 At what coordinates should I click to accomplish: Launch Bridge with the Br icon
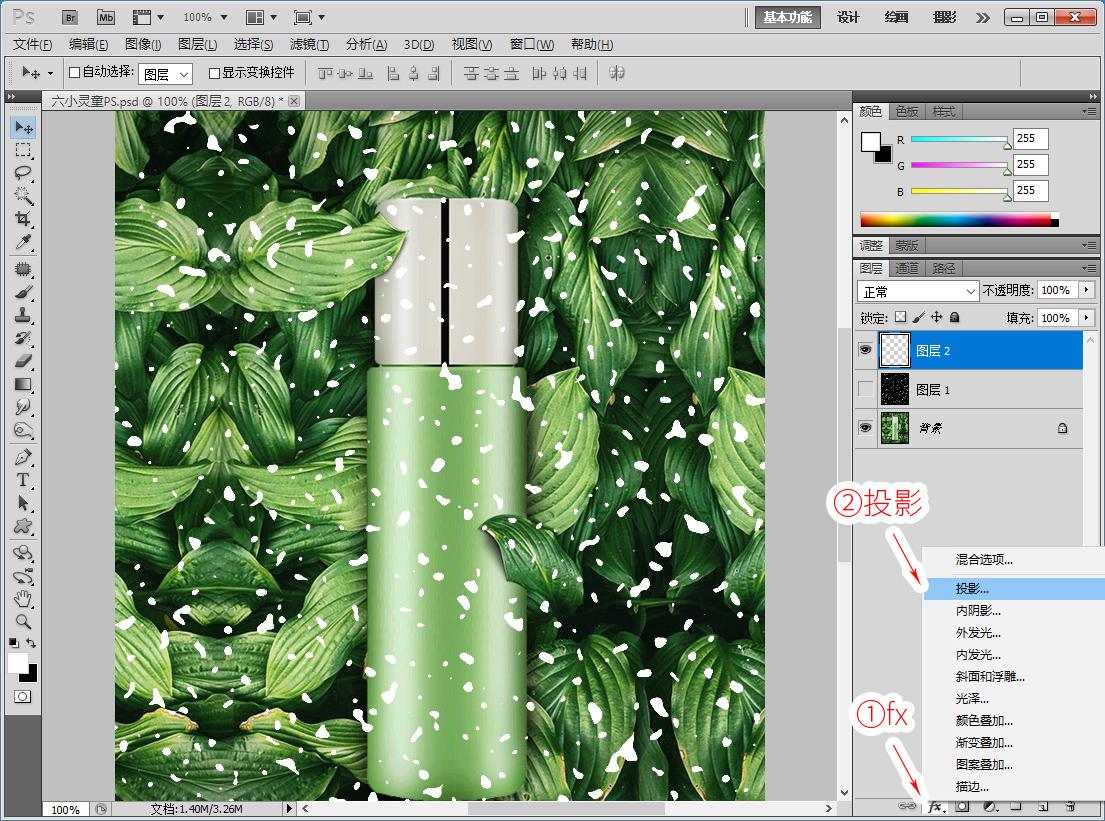(69, 17)
